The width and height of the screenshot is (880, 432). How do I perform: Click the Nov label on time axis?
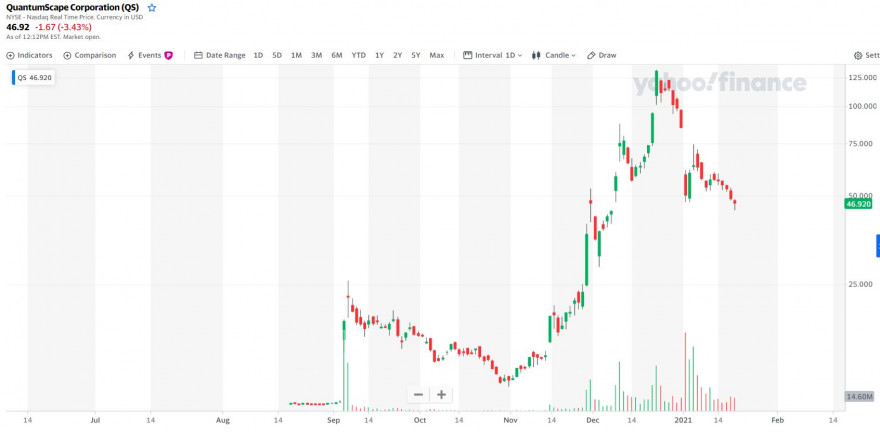pyautogui.click(x=510, y=419)
